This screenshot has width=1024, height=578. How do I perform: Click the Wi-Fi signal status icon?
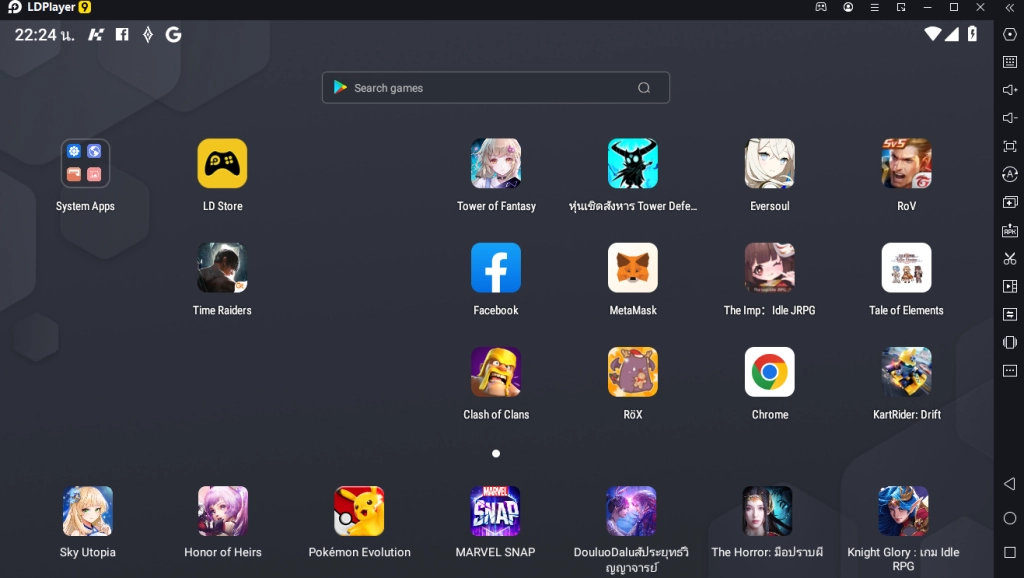click(x=933, y=34)
